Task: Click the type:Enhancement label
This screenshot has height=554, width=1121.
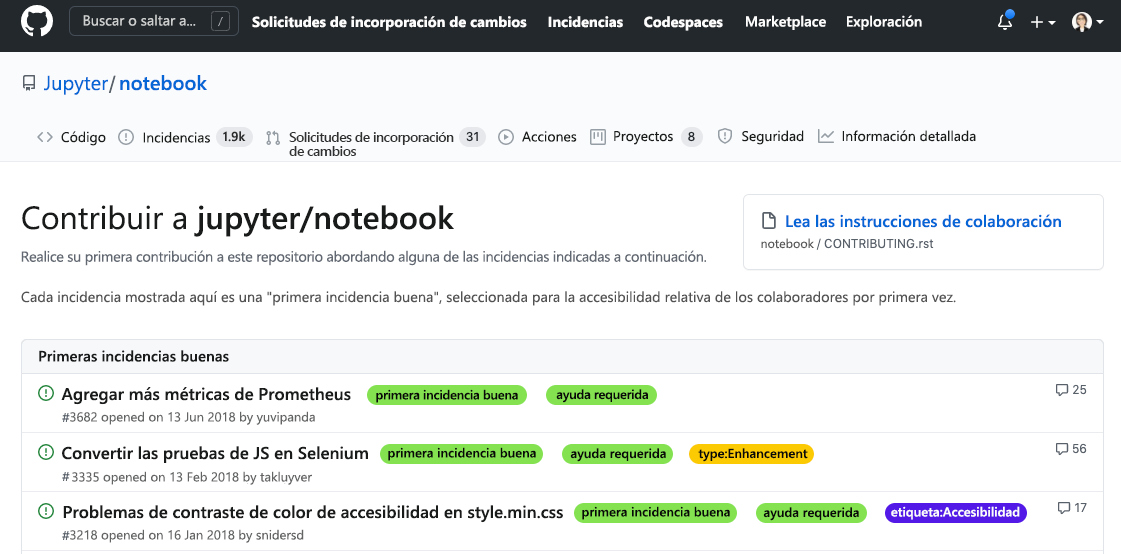Action: point(751,454)
